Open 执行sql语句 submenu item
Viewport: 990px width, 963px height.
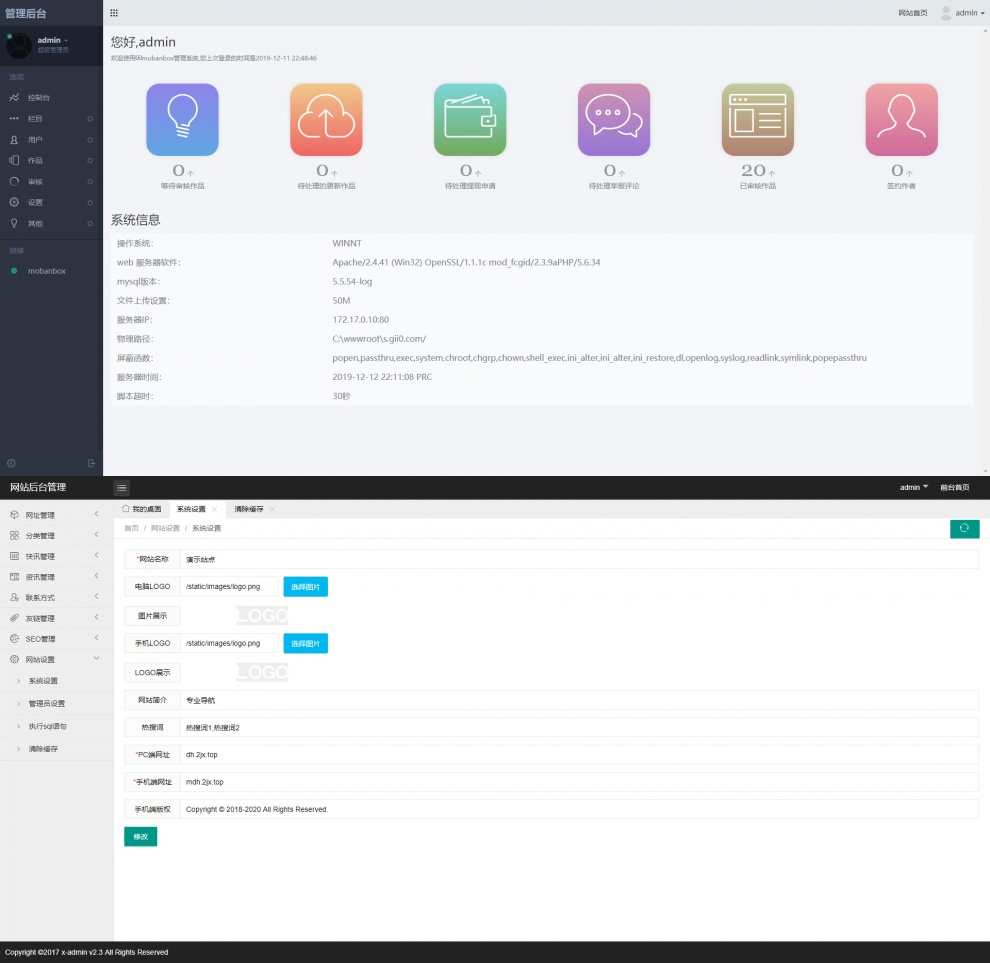pos(47,726)
